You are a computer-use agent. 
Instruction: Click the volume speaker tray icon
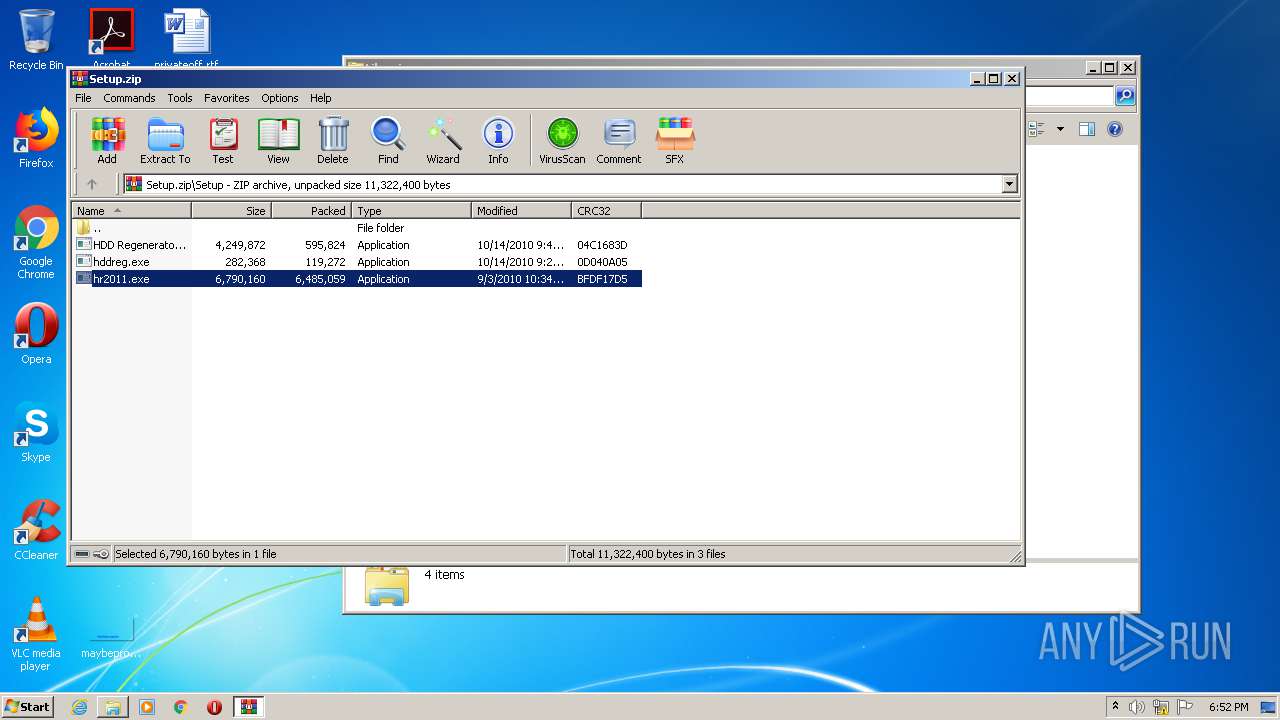1137,707
